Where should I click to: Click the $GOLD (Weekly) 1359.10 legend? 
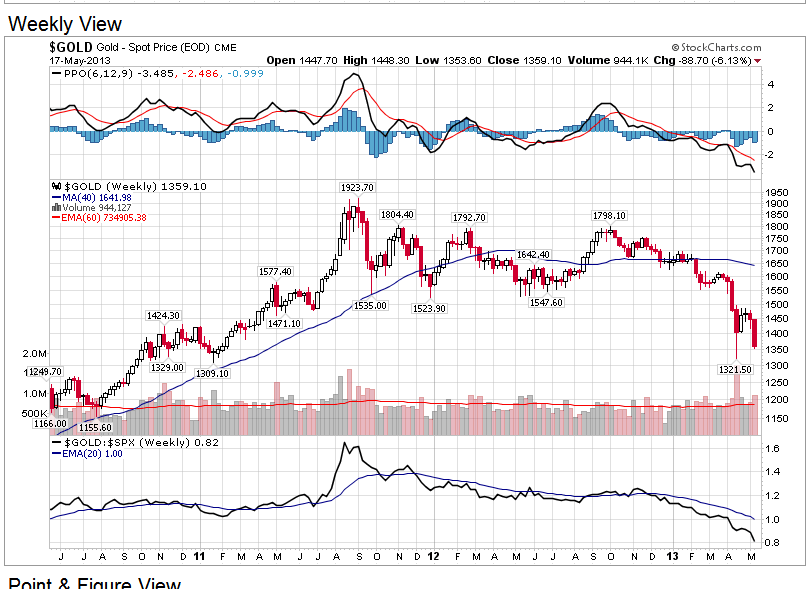pyautogui.click(x=135, y=186)
